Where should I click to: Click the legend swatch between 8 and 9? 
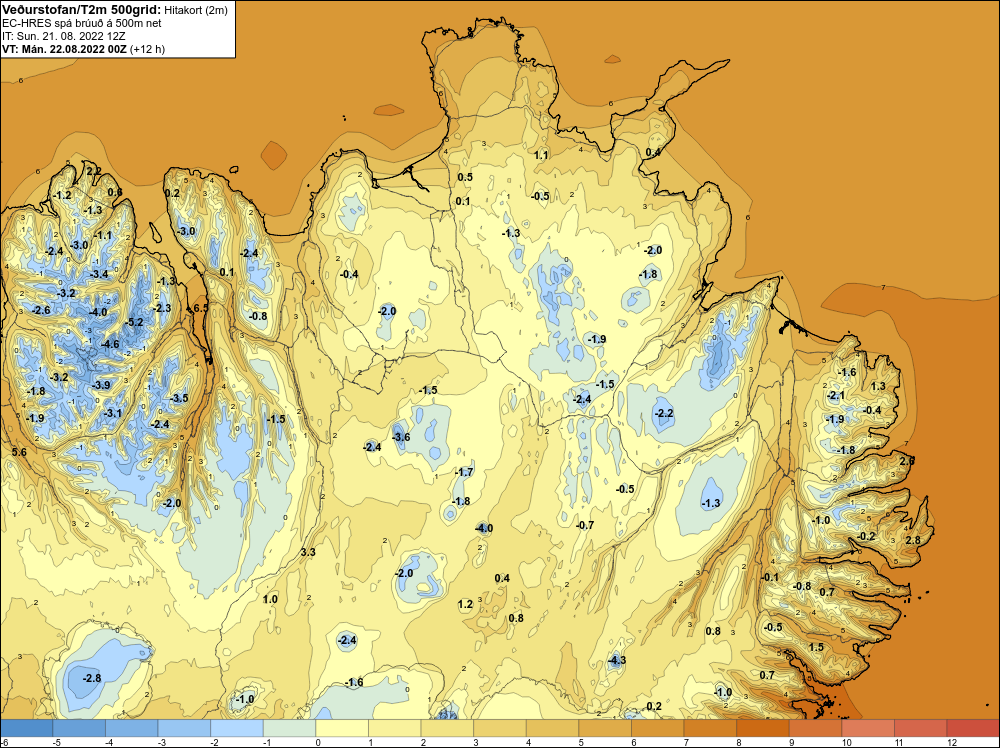(x=763, y=728)
